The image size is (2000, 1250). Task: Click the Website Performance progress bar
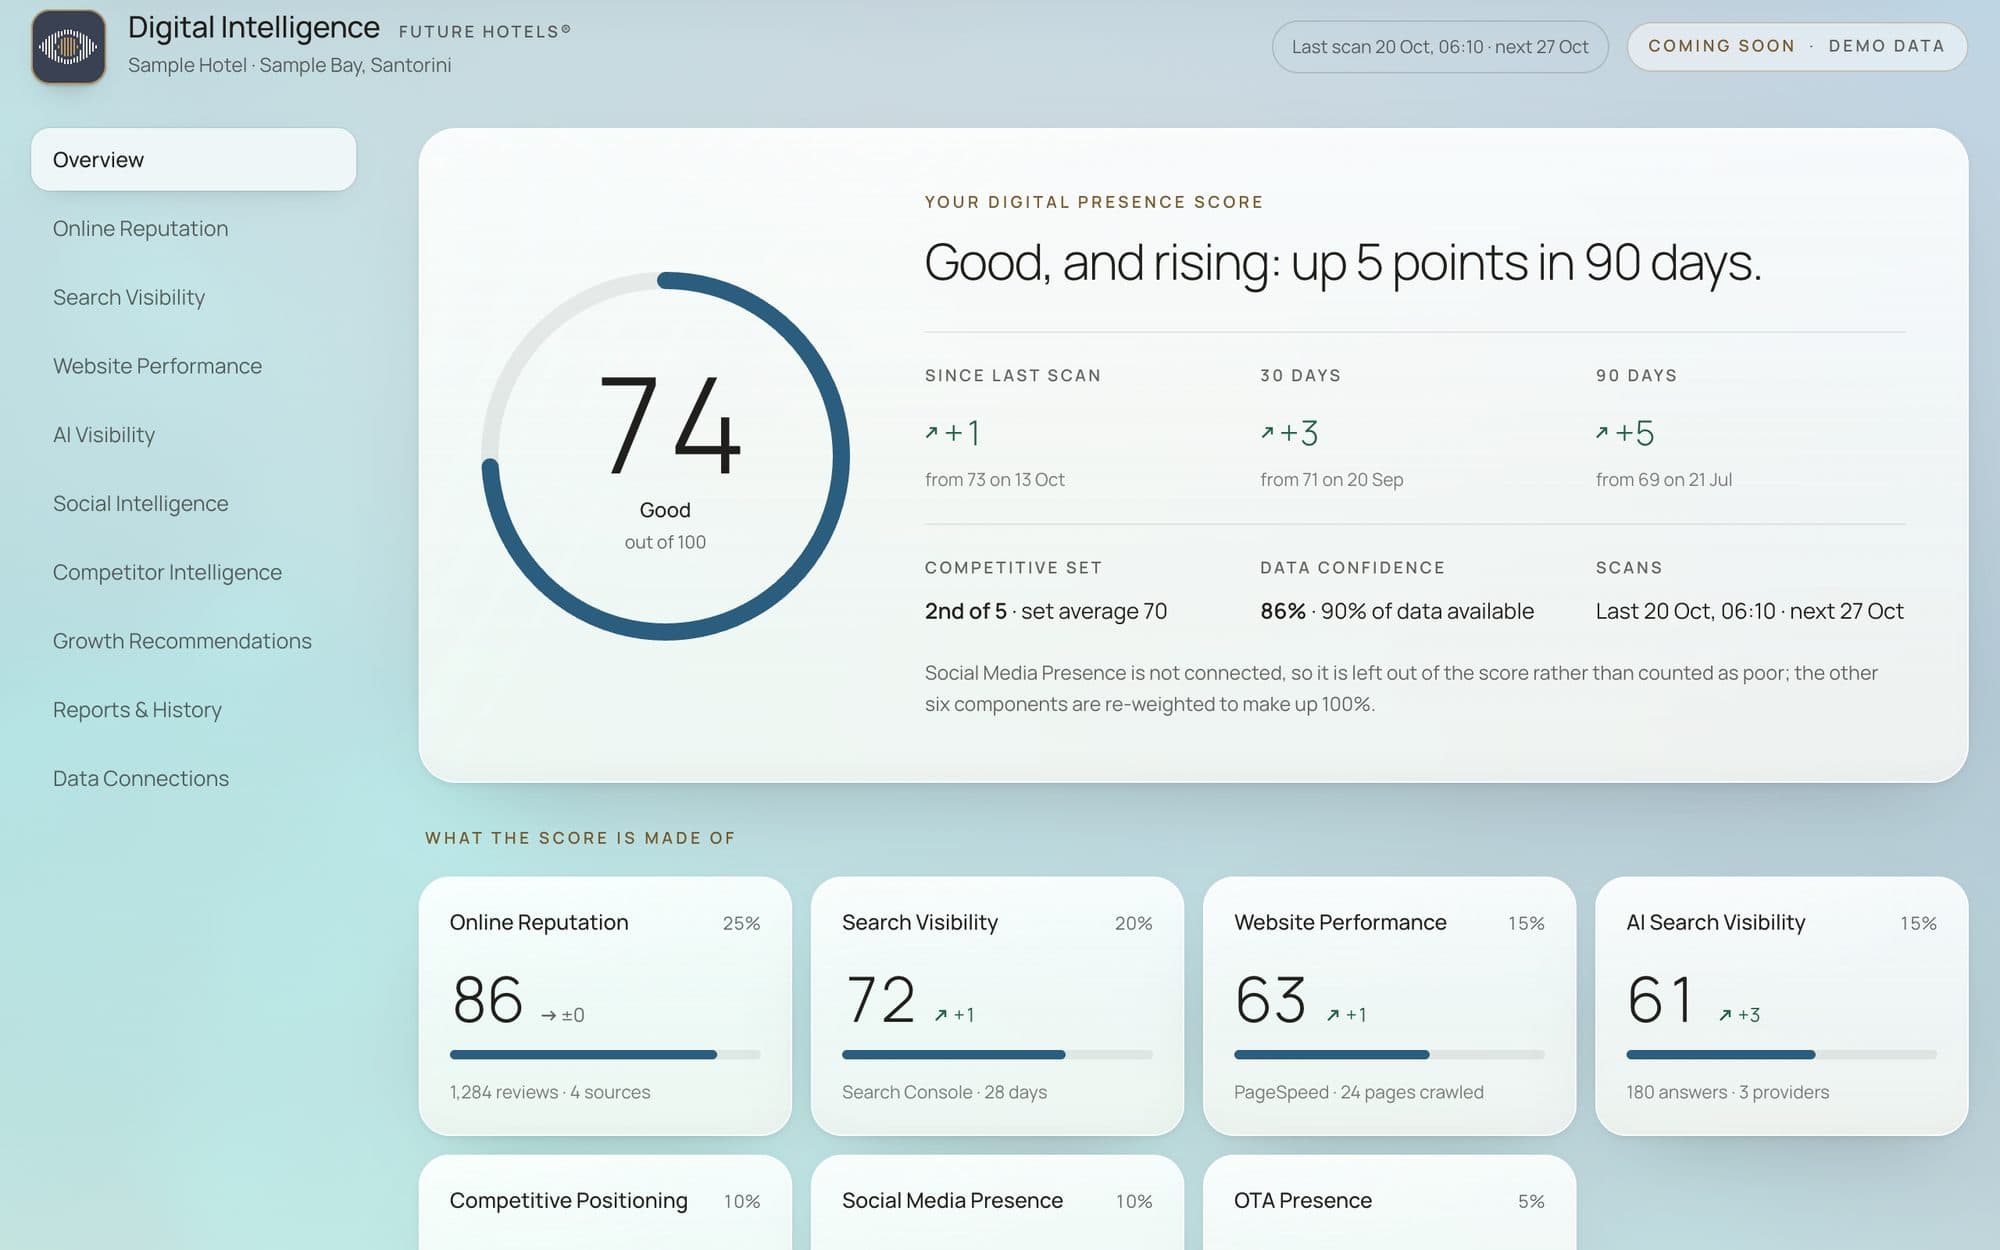pos(1389,1055)
